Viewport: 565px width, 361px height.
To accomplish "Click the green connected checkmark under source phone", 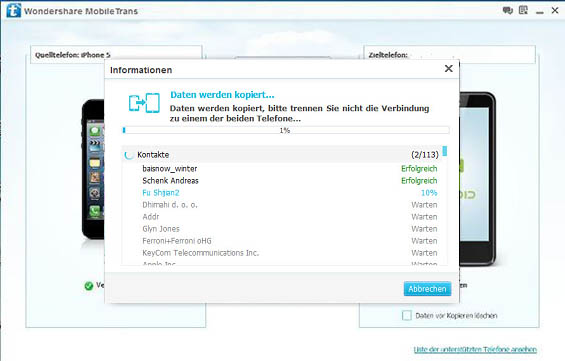I will pos(89,286).
